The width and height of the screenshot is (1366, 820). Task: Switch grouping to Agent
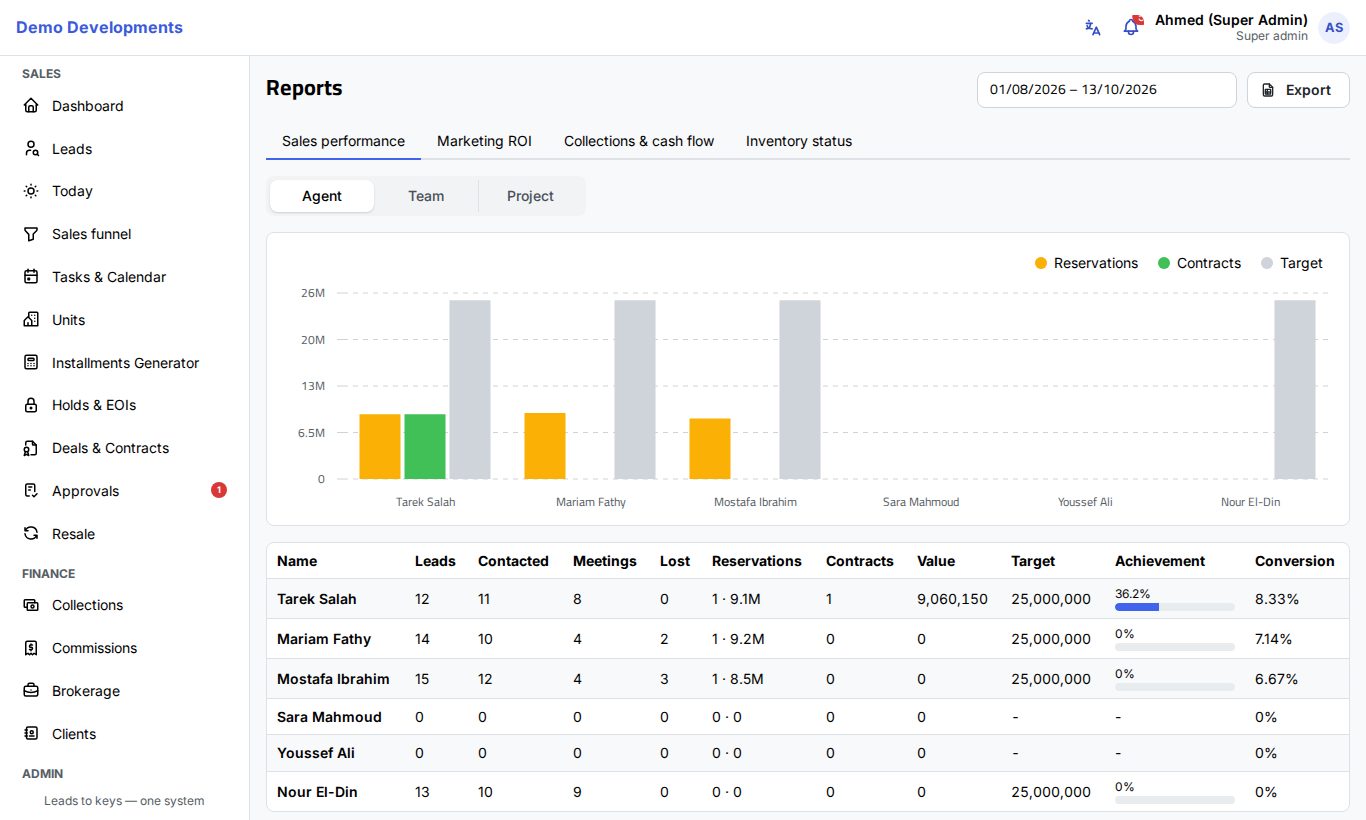(322, 196)
